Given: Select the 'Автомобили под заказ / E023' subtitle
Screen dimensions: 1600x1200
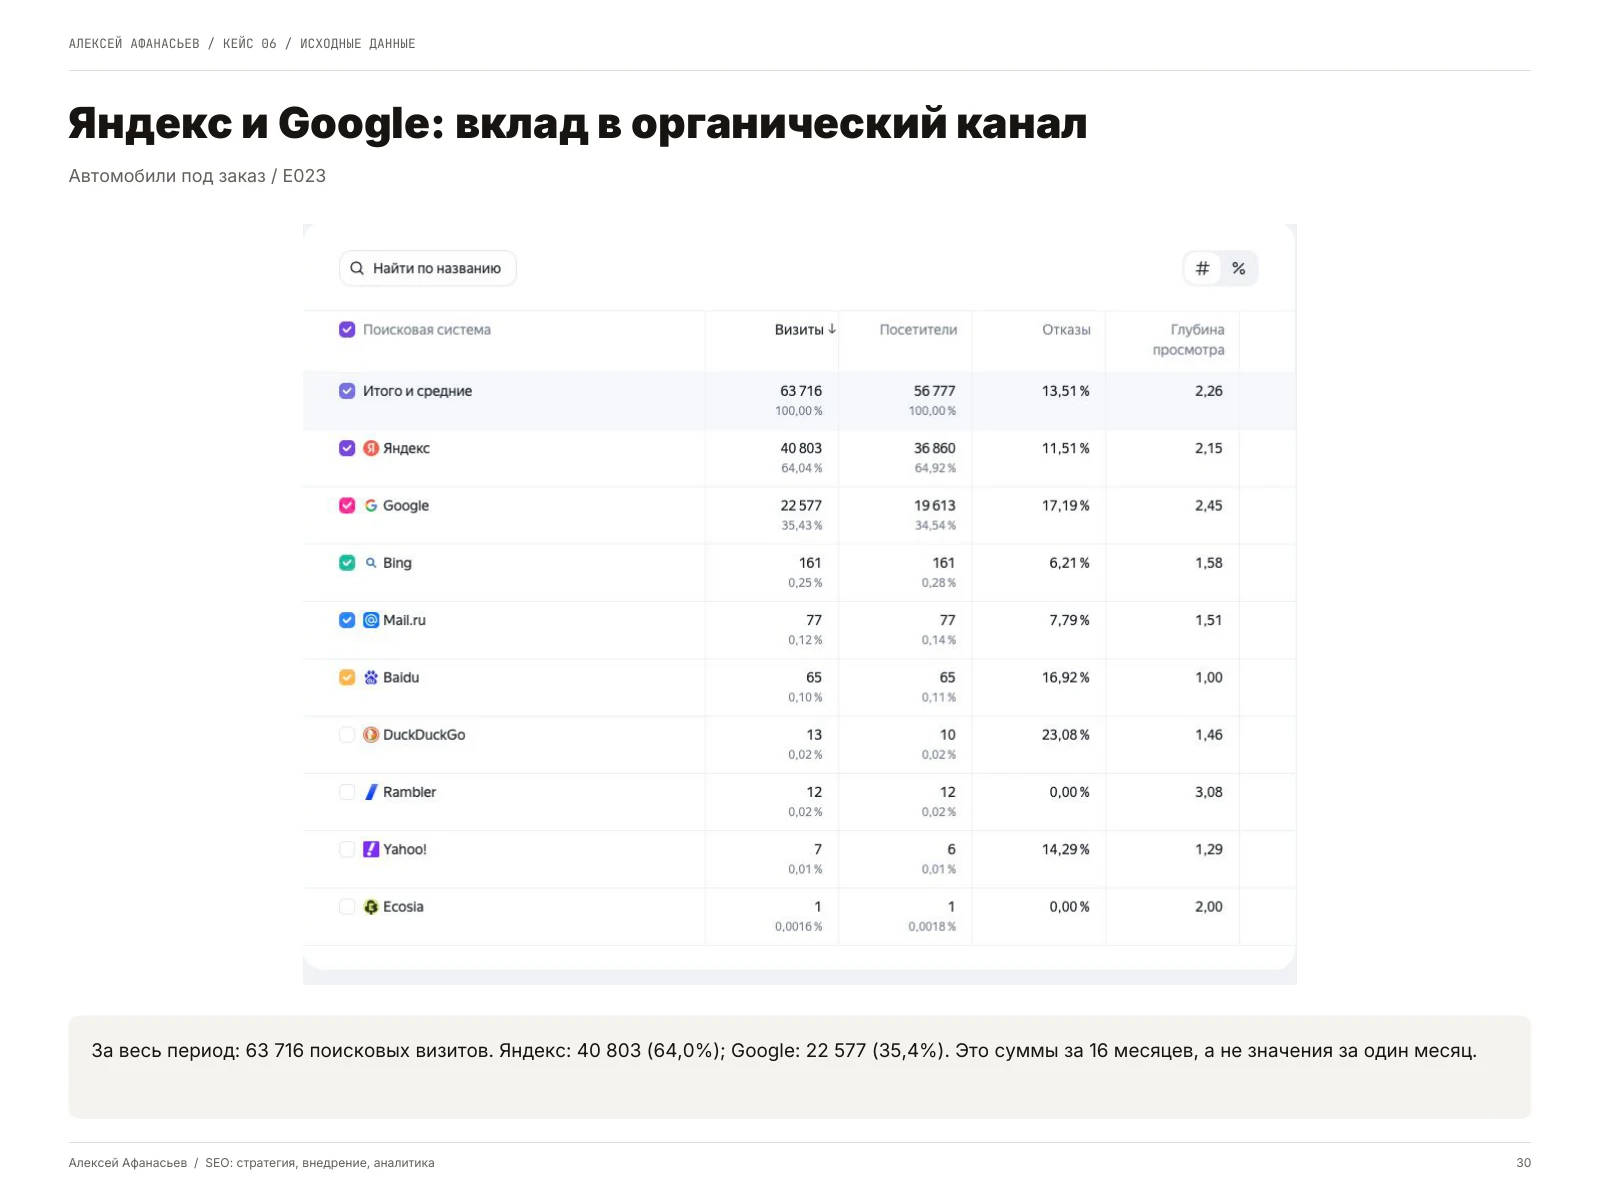Looking at the screenshot, I should pyautogui.click(x=197, y=176).
